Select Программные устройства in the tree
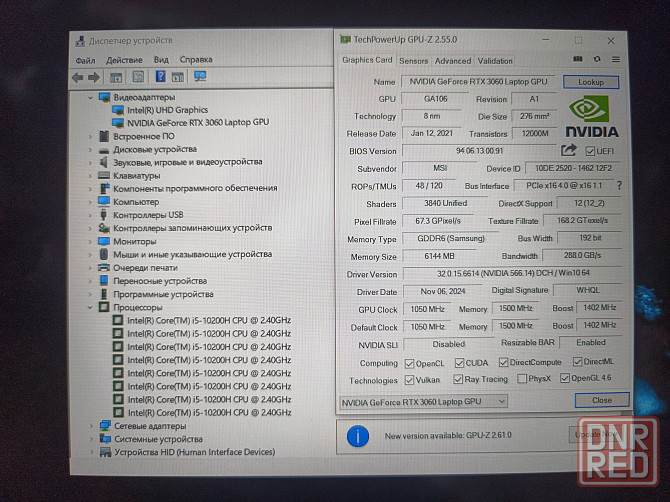 pos(163,294)
